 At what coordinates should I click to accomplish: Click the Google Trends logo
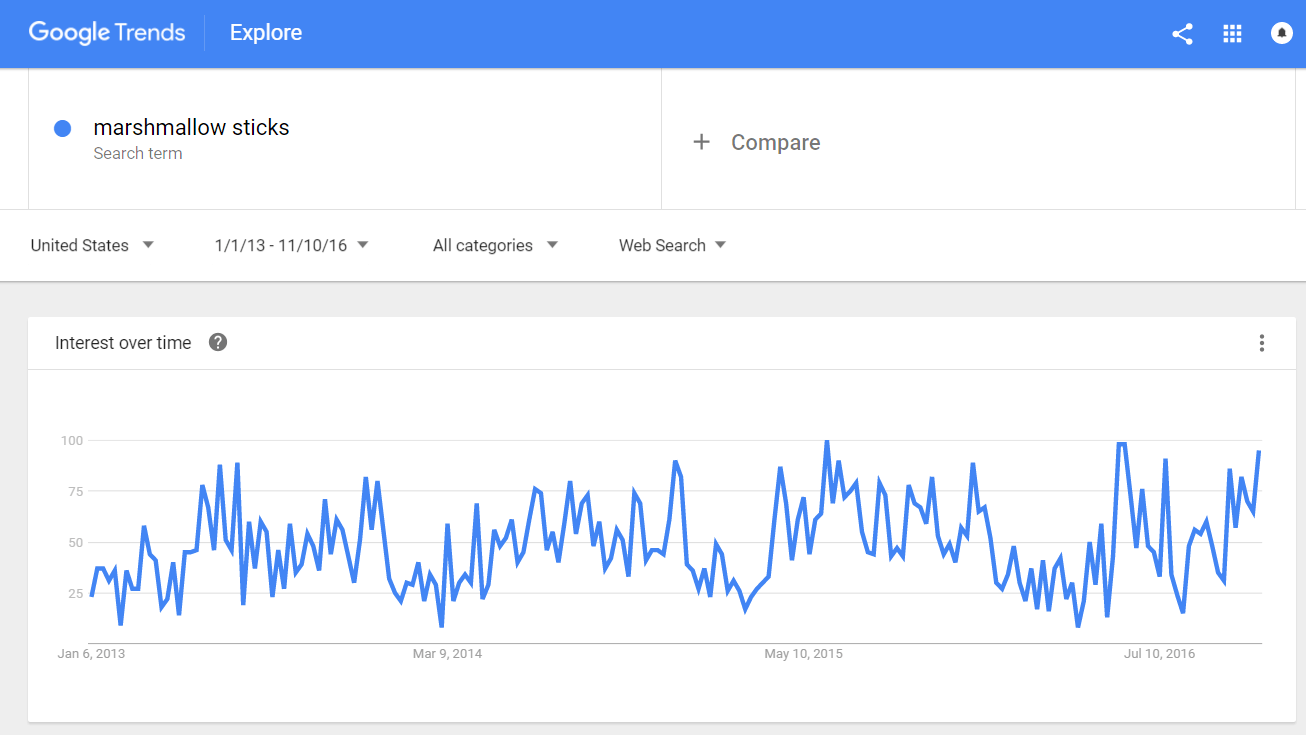(107, 33)
